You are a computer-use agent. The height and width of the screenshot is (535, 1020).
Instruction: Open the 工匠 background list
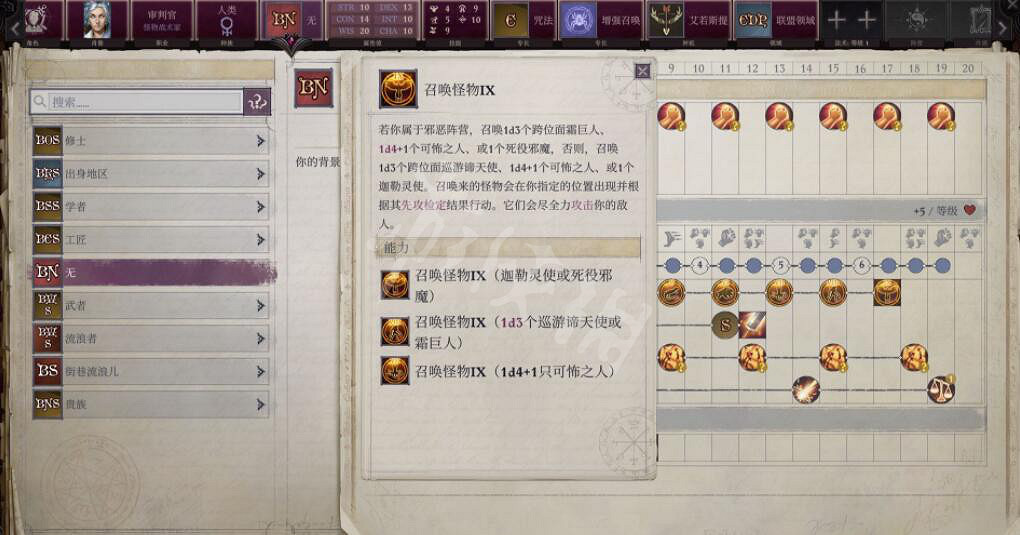151,240
